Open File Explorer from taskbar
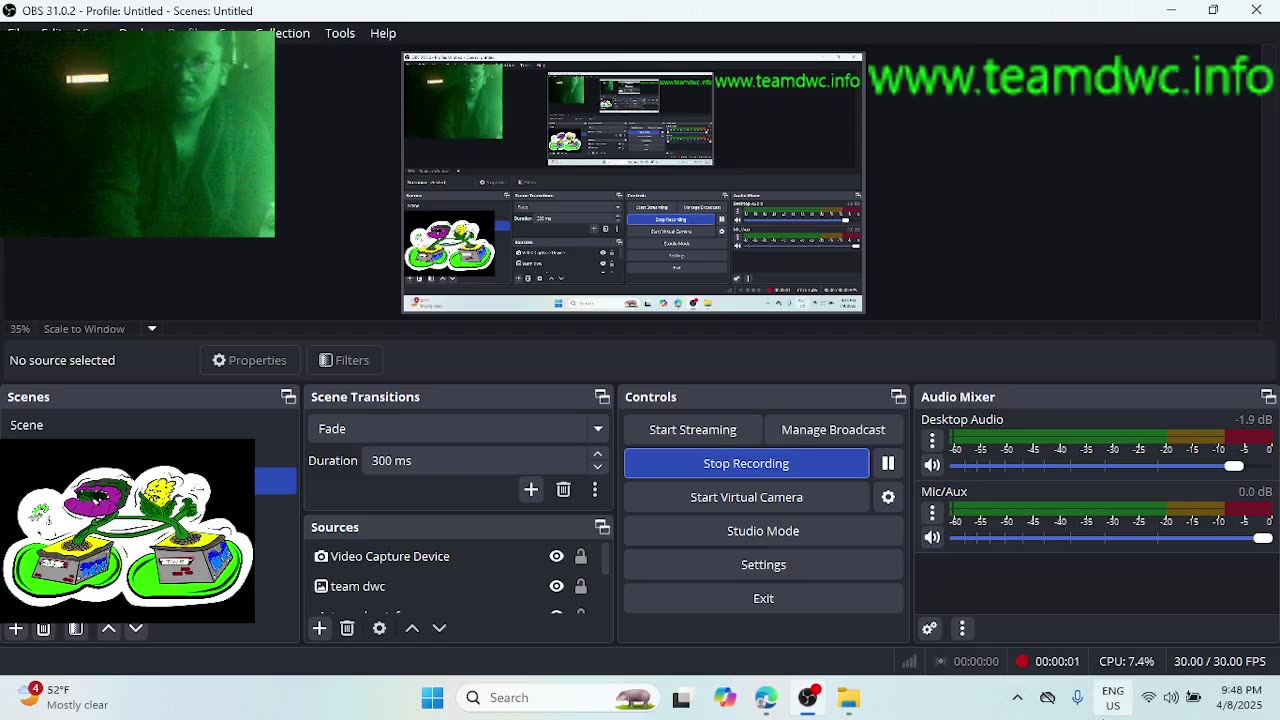 point(848,698)
